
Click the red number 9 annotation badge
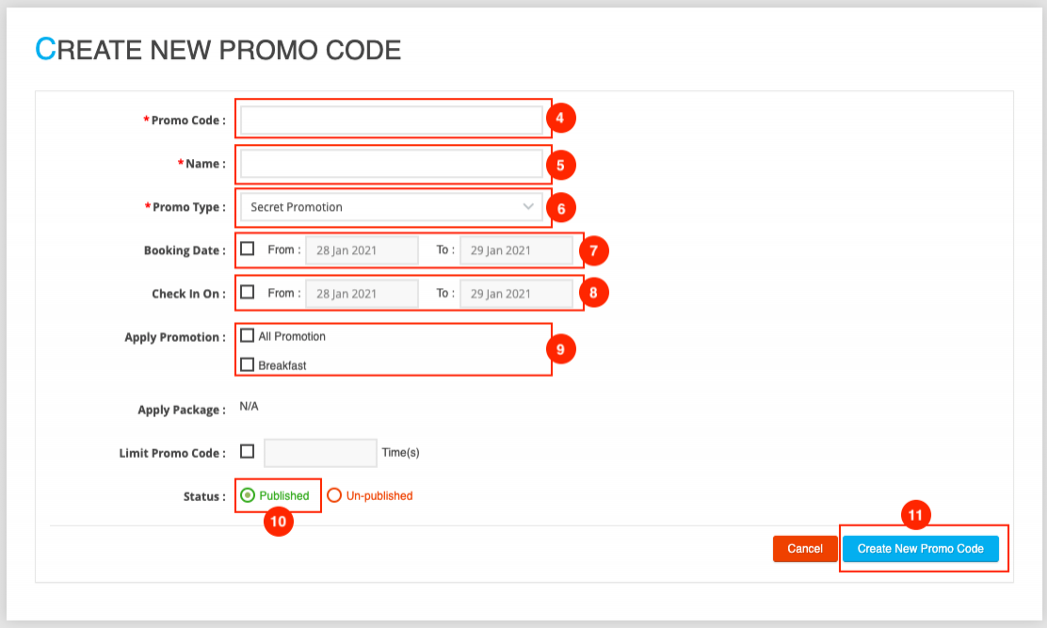click(561, 349)
